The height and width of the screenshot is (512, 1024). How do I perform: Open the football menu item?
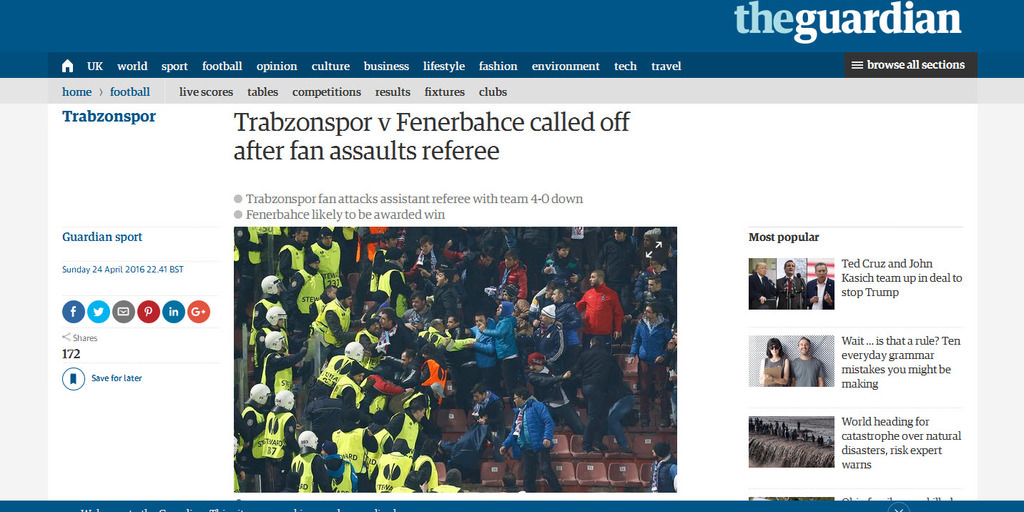[x=222, y=66]
